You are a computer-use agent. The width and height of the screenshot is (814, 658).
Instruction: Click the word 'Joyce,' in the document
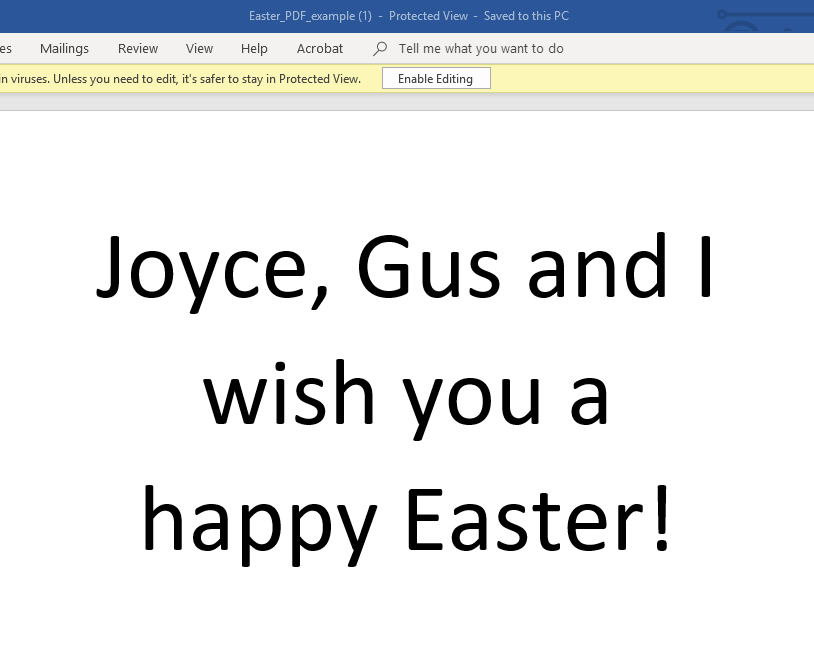[212, 272]
